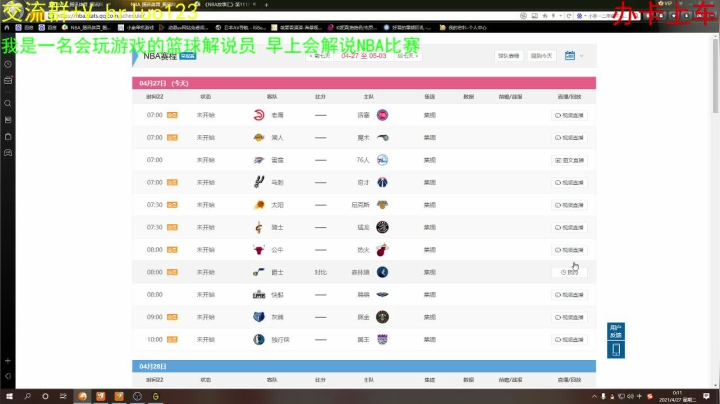
Task: Open the Windows Start menu
Action: [x=9, y=396]
